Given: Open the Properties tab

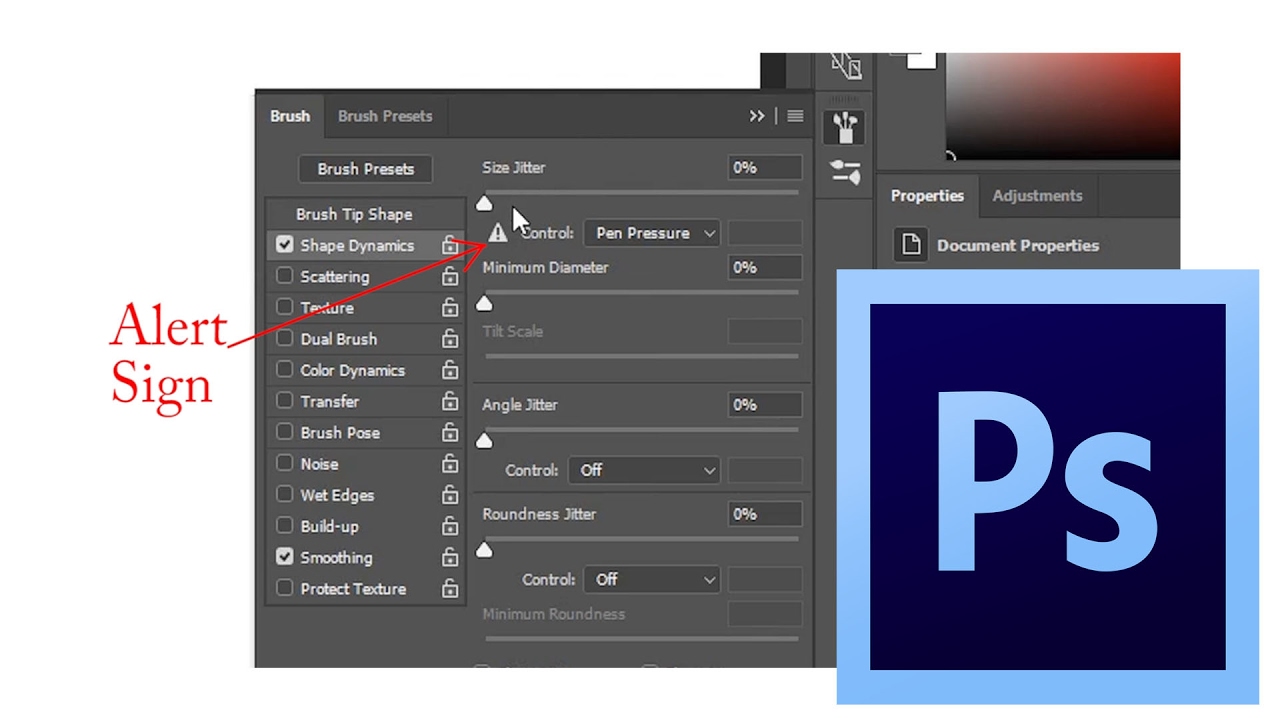Looking at the screenshot, I should [927, 196].
